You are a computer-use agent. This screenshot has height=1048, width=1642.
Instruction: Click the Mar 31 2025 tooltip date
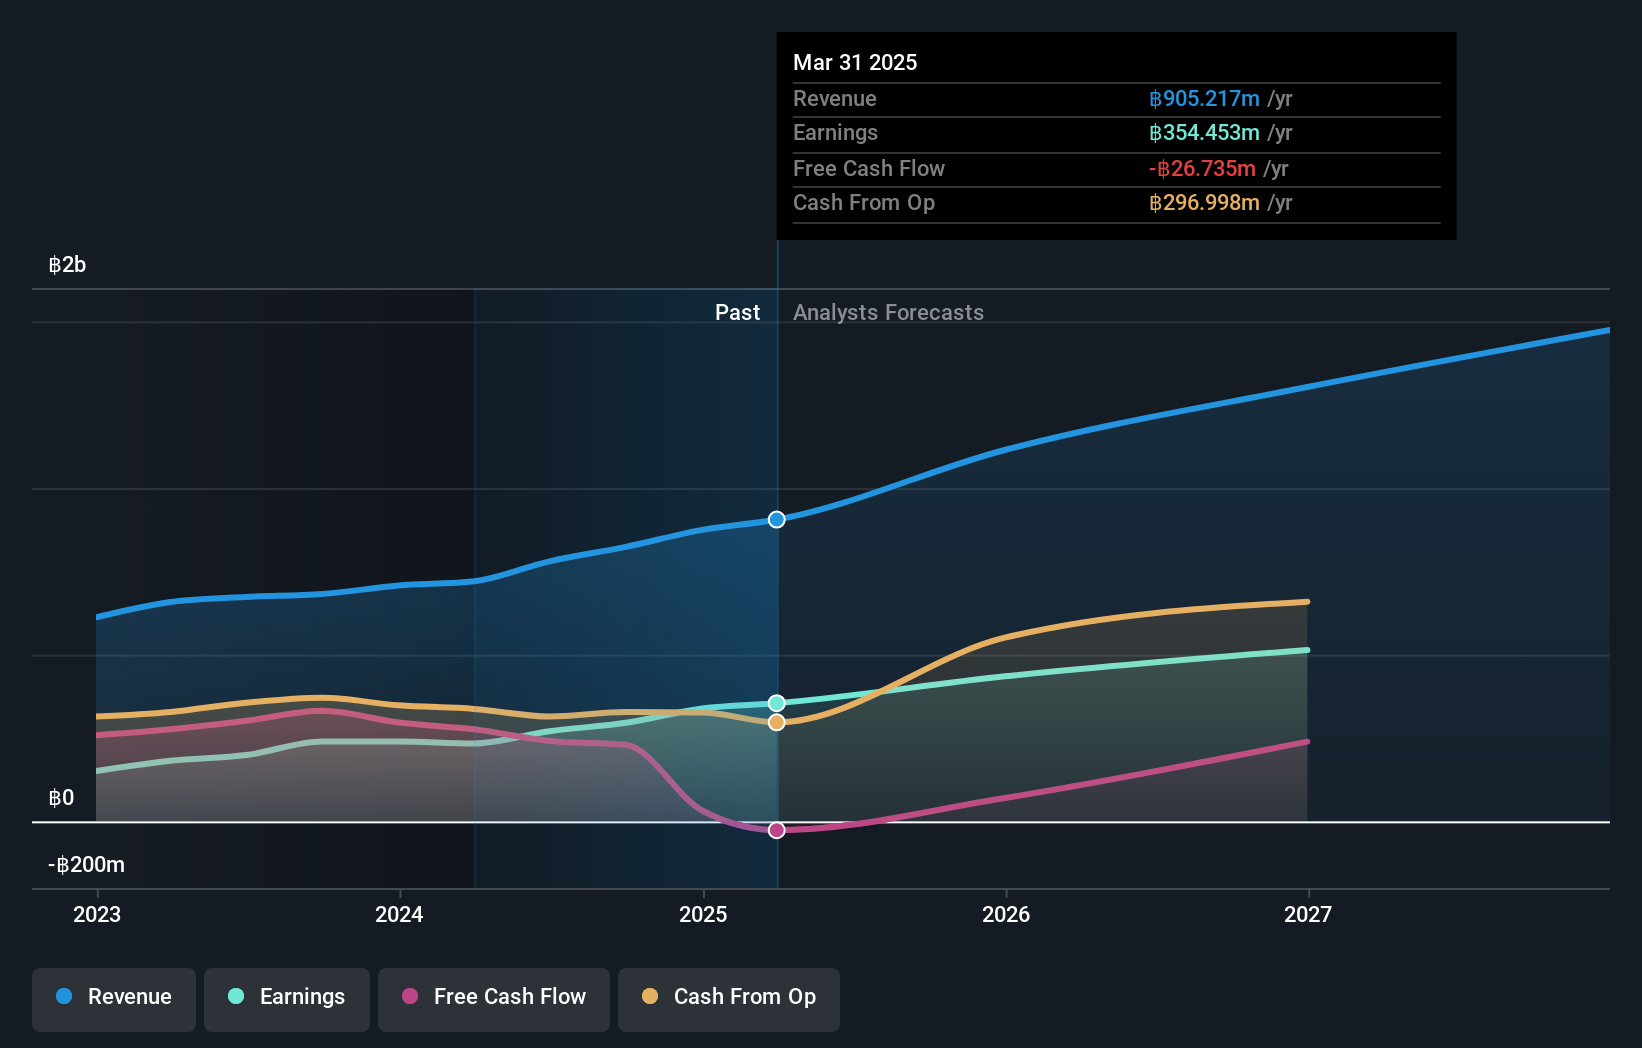[855, 63]
